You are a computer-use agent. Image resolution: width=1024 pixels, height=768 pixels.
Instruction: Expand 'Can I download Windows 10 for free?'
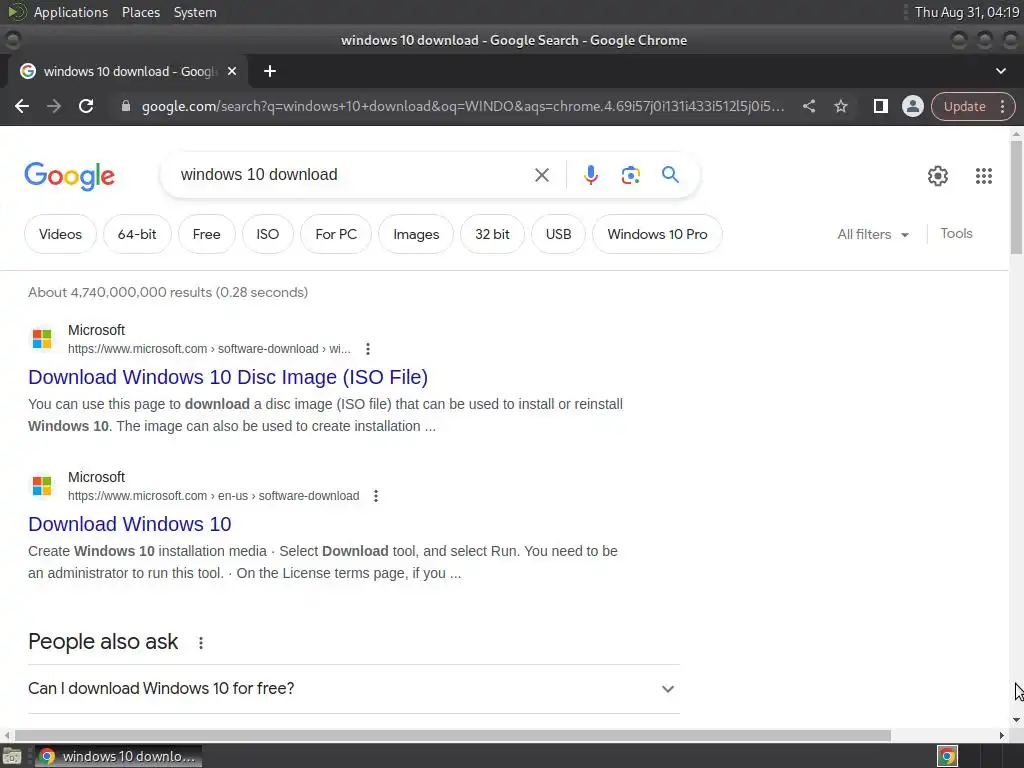(x=353, y=688)
